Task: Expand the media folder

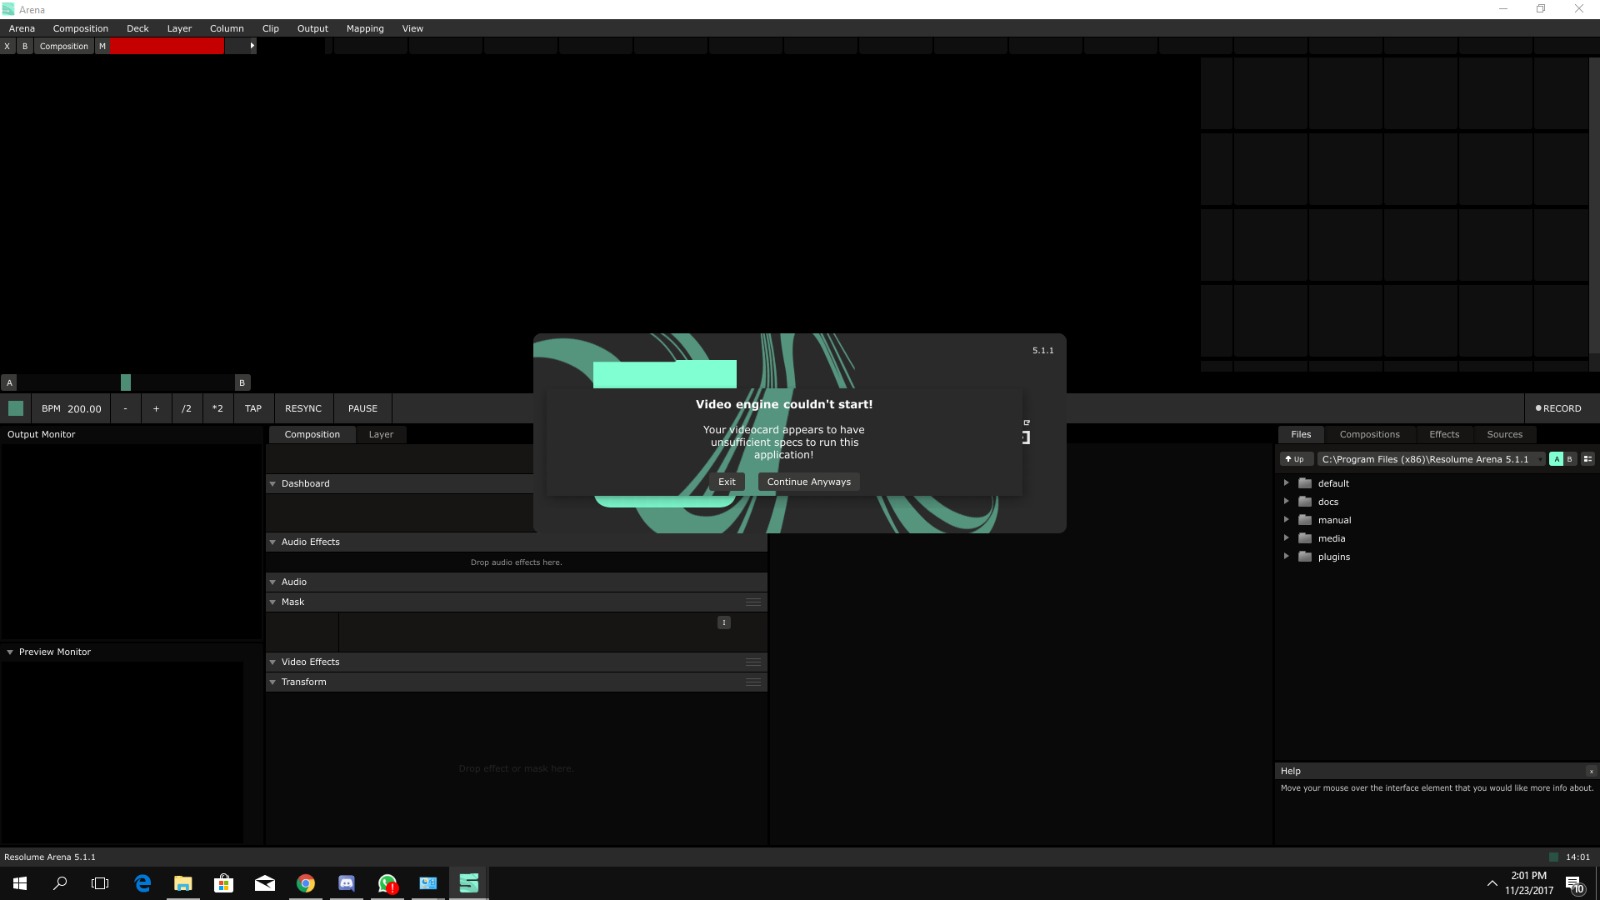Action: tap(1286, 538)
